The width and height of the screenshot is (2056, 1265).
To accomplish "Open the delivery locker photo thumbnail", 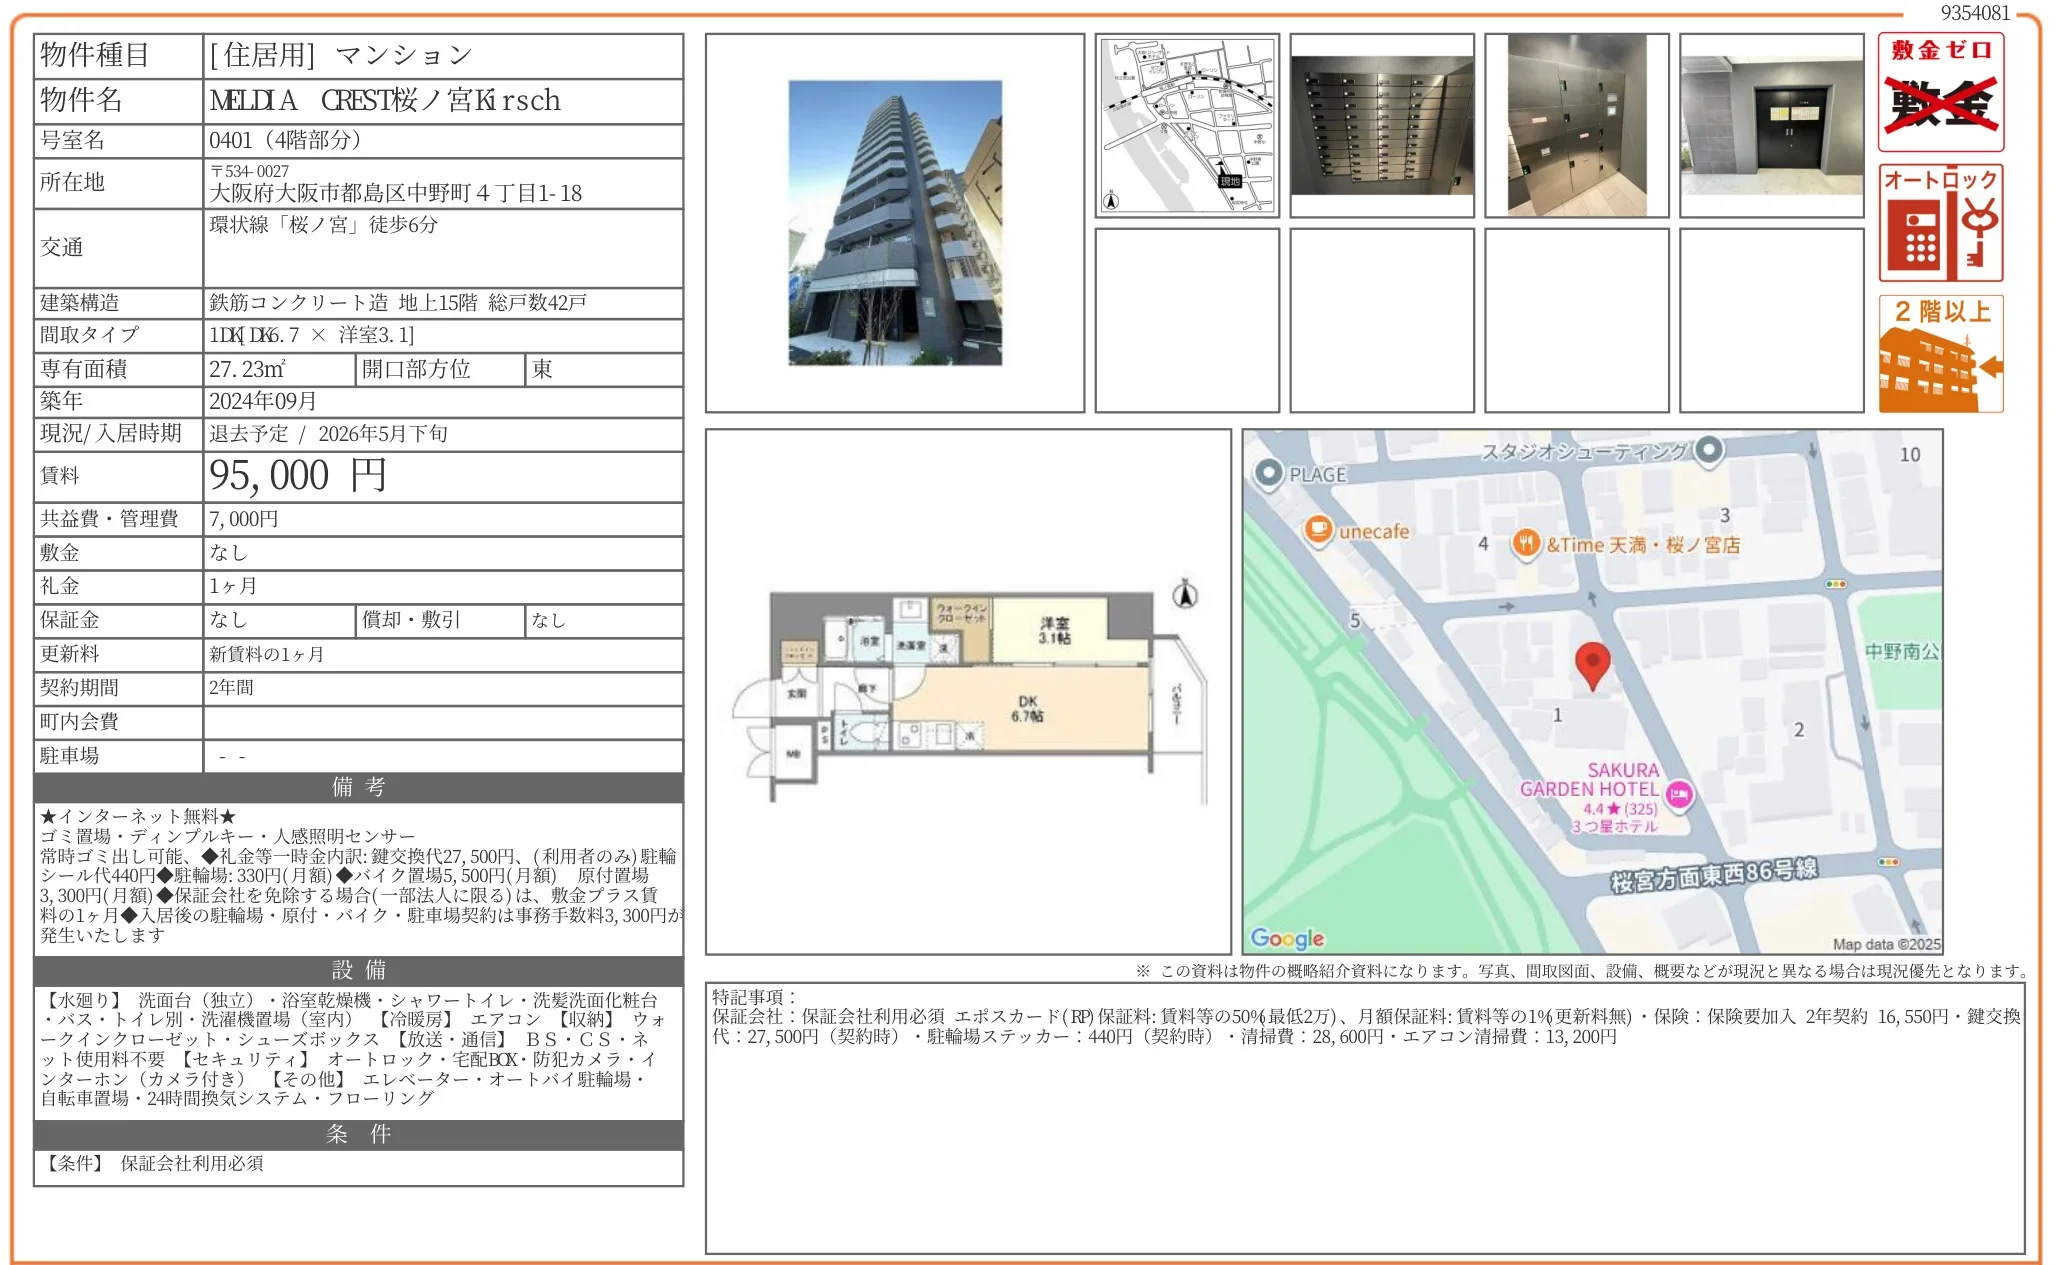I will [x=1576, y=125].
